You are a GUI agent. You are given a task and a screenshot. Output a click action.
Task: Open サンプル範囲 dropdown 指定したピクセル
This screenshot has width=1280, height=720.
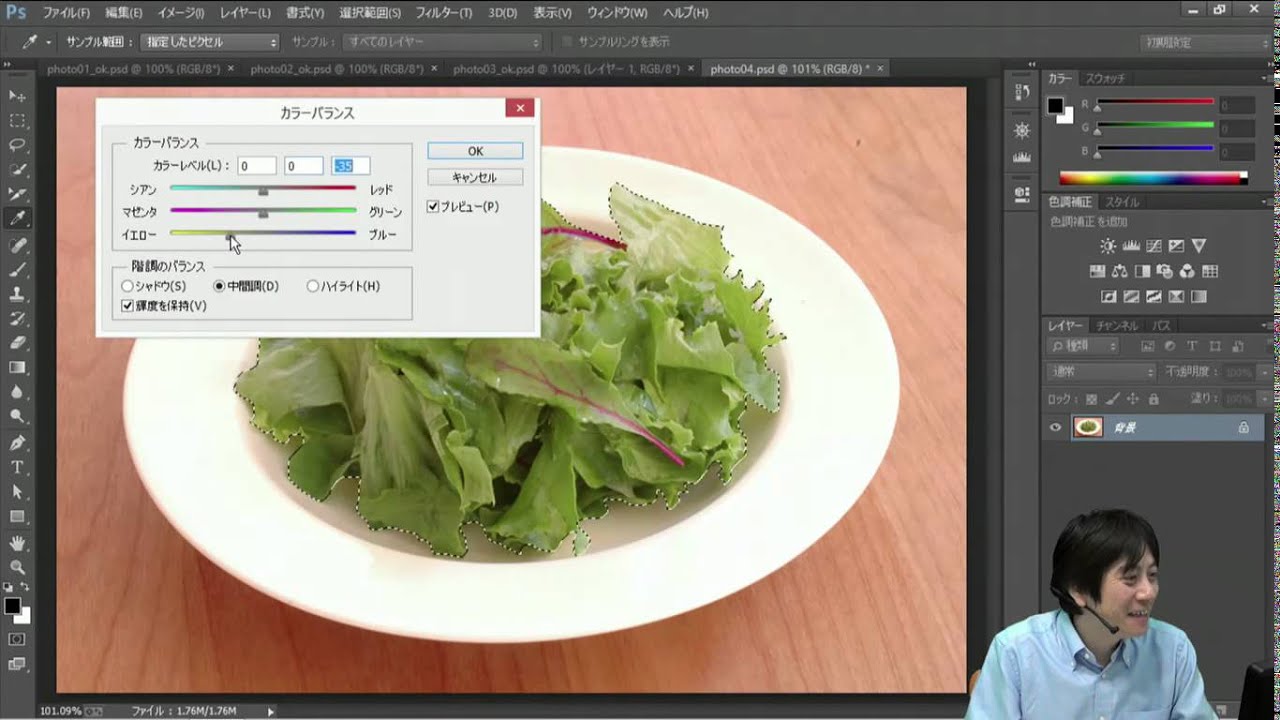[x=209, y=42]
